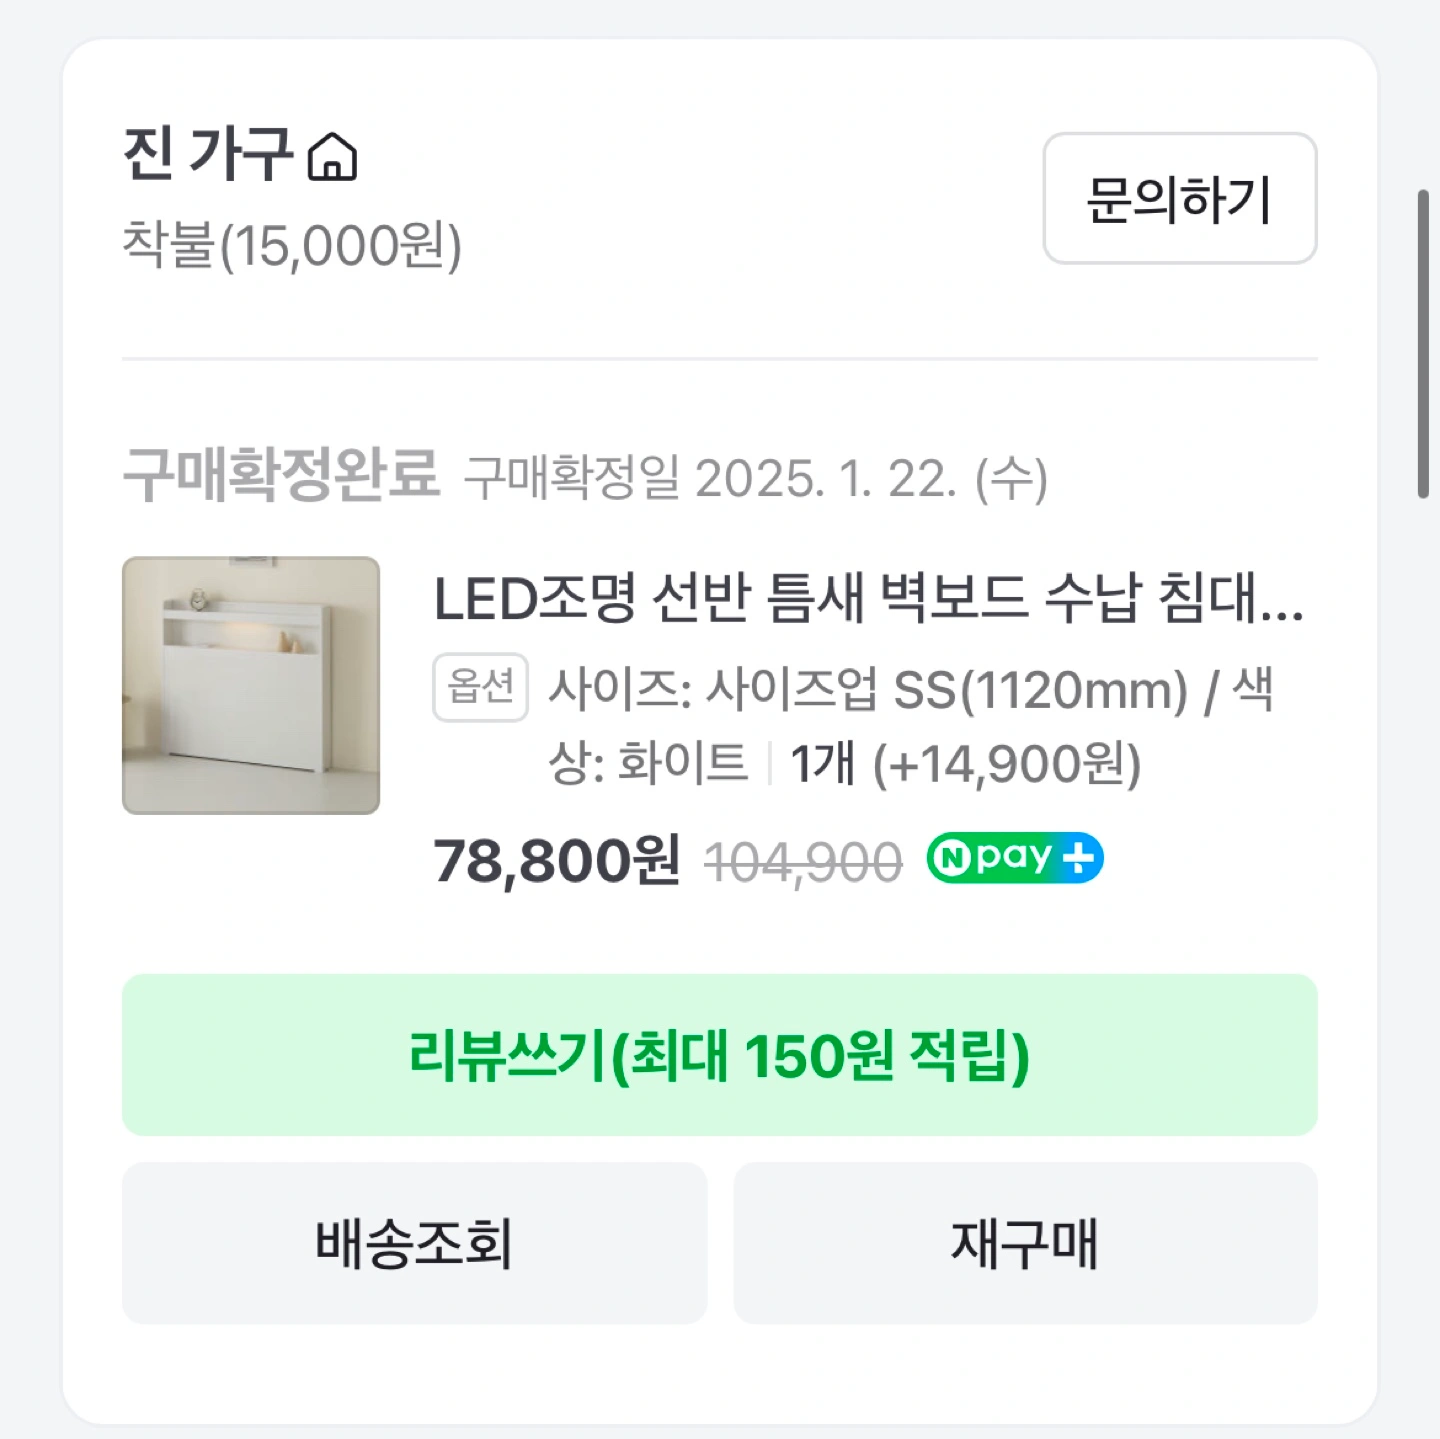Click the 78,800원 sale price
The image size is (1440, 1439).
pyautogui.click(x=556, y=860)
